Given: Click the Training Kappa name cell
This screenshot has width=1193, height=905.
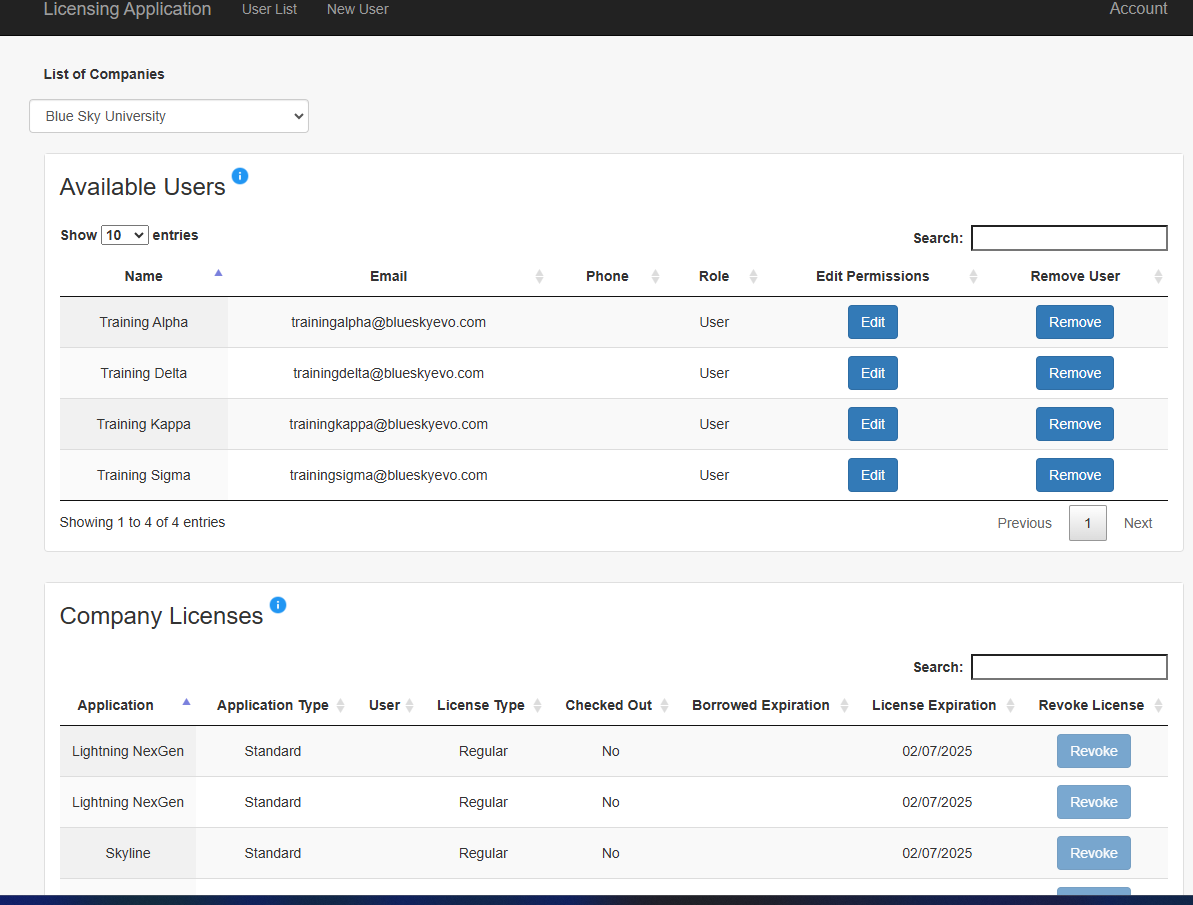Looking at the screenshot, I should click(144, 424).
